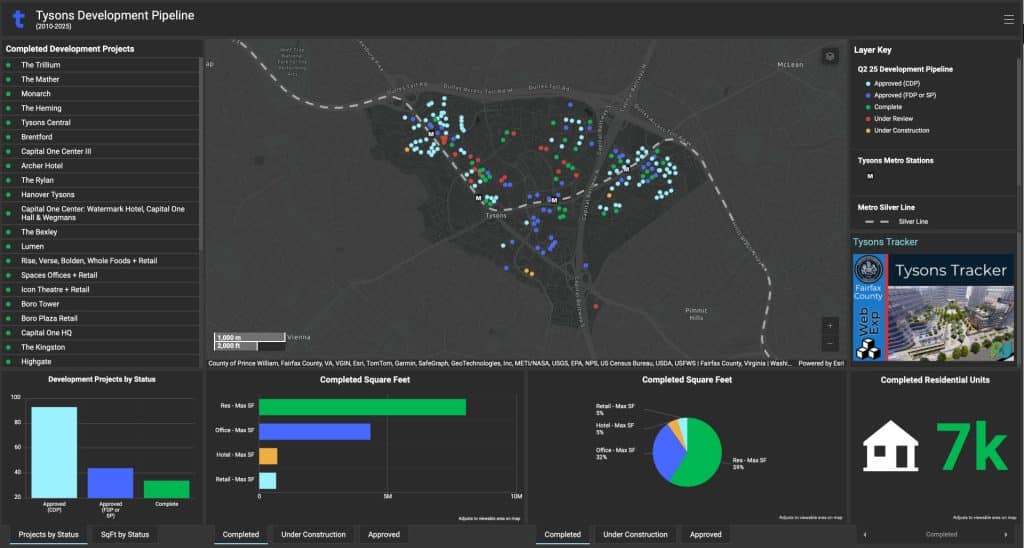Go to next residential units slide

tap(1011, 534)
